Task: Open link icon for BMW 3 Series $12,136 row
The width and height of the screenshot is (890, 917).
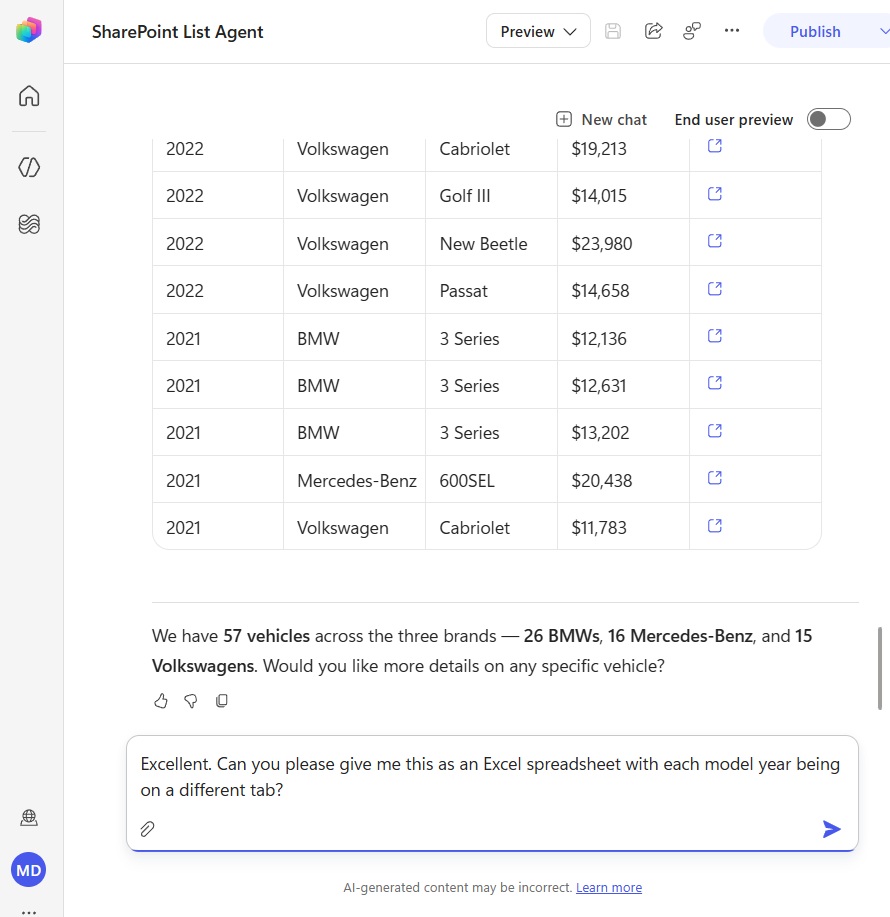Action: pos(715,335)
